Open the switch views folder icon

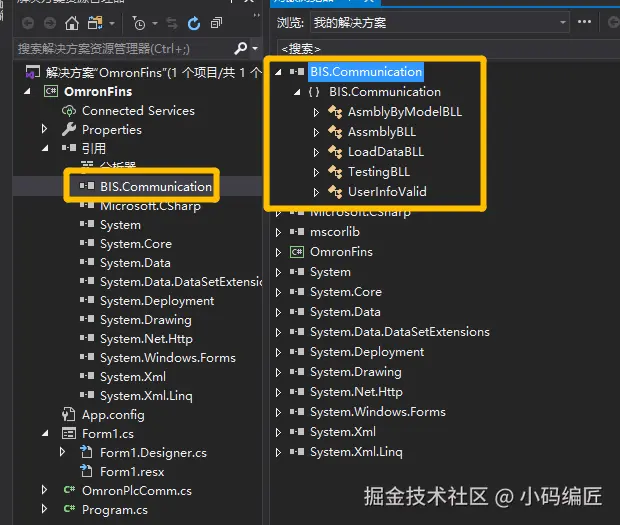[x=95, y=23]
